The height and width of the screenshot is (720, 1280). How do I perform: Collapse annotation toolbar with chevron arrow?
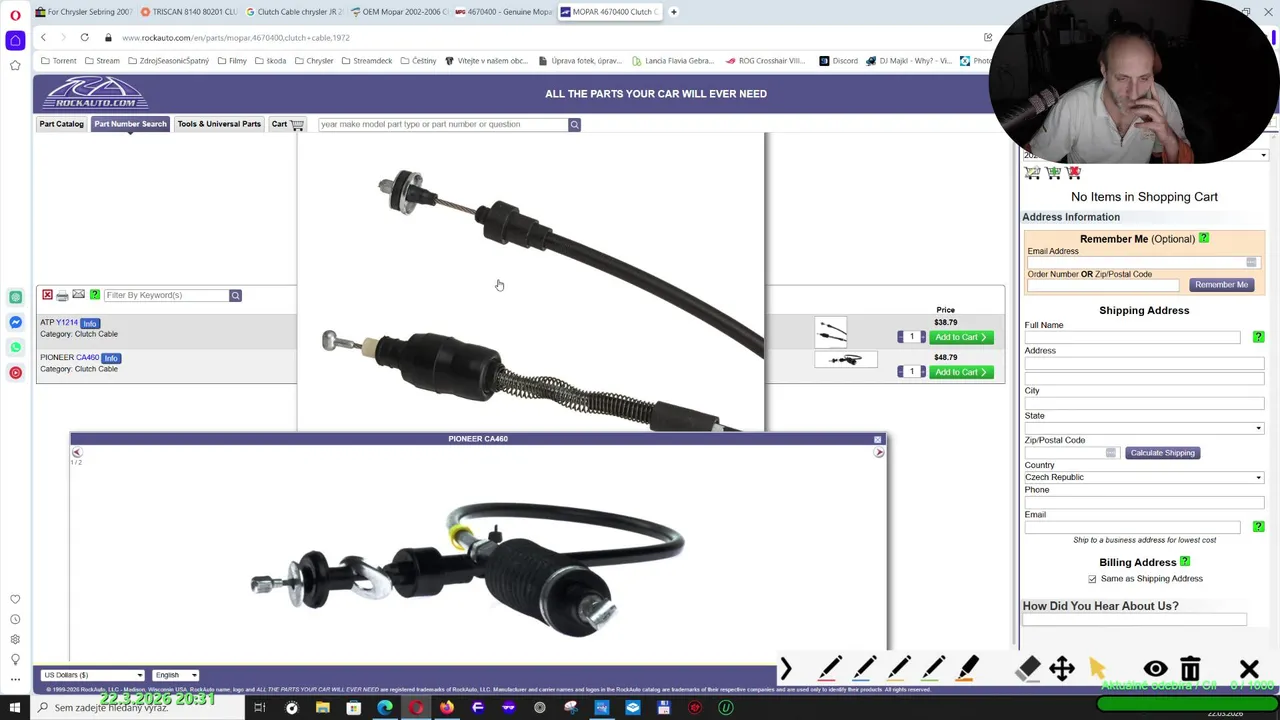pos(786,669)
